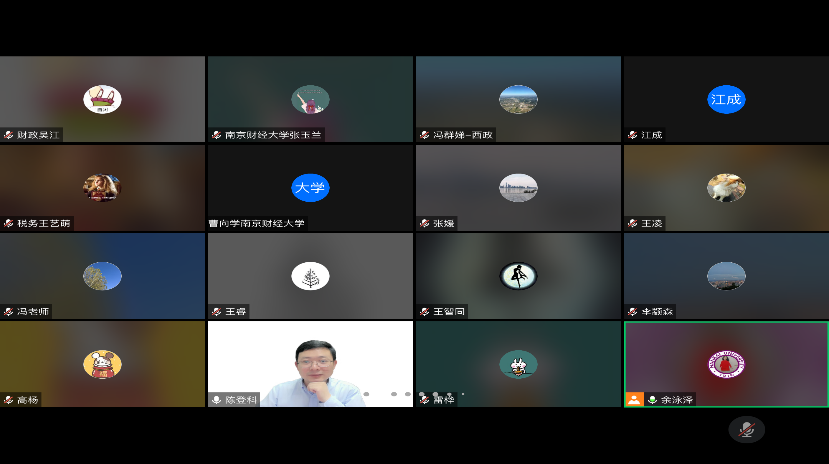
Task: Click the blue 江成 avatar circle
Action: pyautogui.click(x=726, y=99)
